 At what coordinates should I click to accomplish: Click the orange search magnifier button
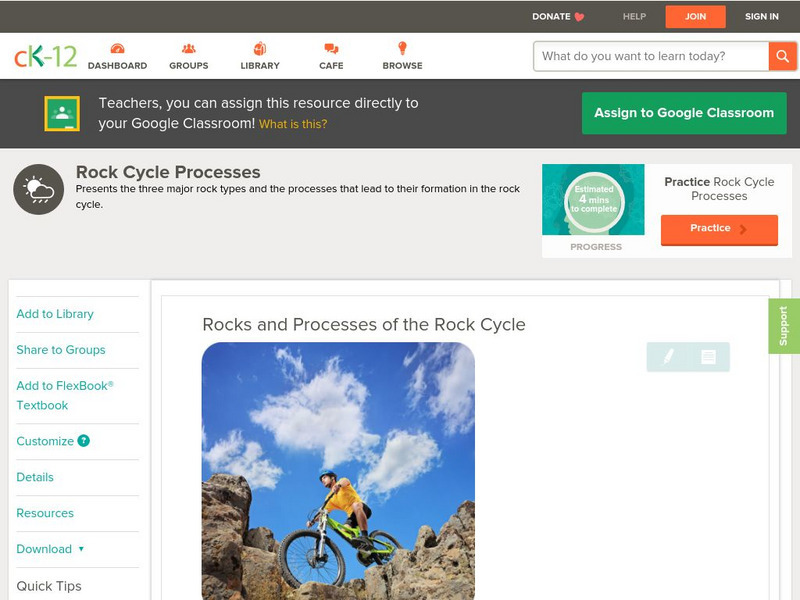click(782, 56)
